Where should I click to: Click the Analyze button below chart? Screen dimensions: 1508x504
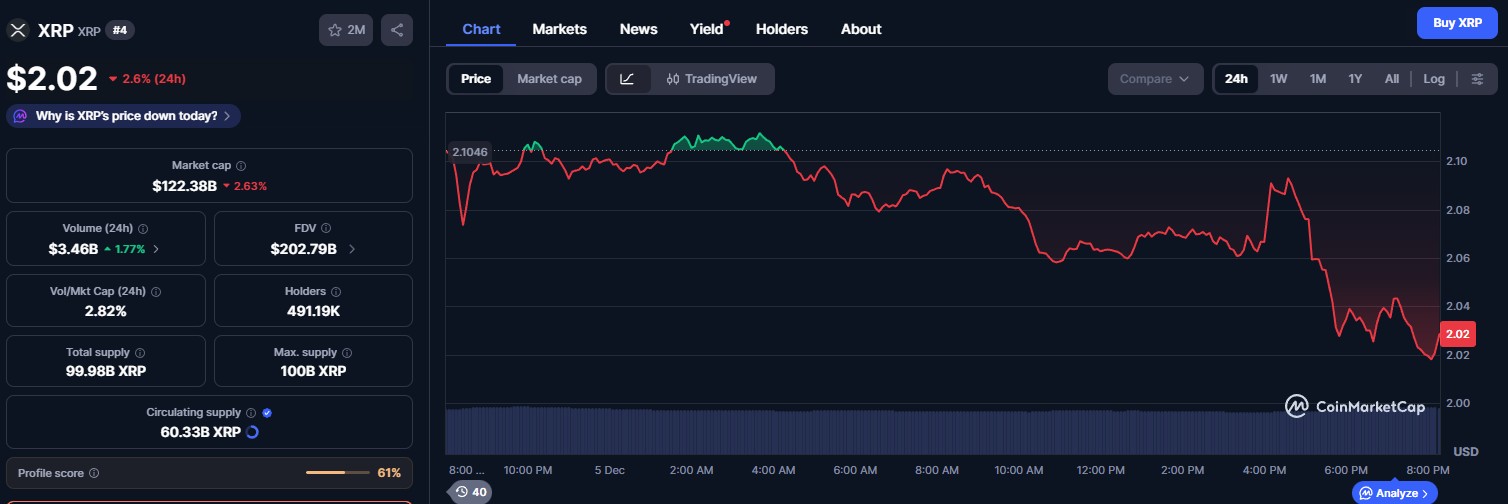tap(1394, 493)
